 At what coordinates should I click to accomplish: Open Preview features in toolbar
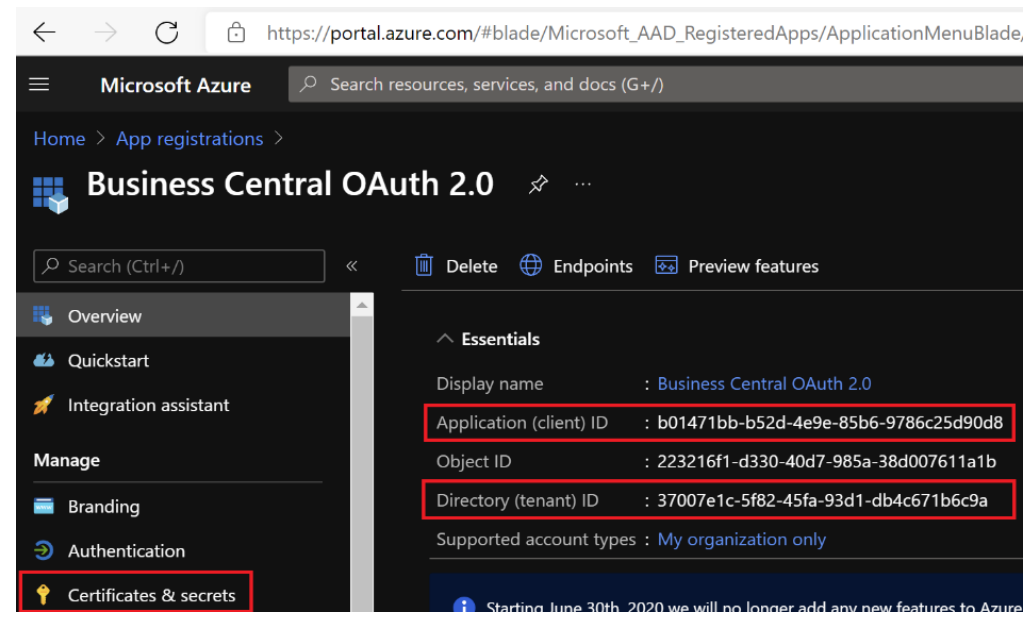click(x=737, y=266)
